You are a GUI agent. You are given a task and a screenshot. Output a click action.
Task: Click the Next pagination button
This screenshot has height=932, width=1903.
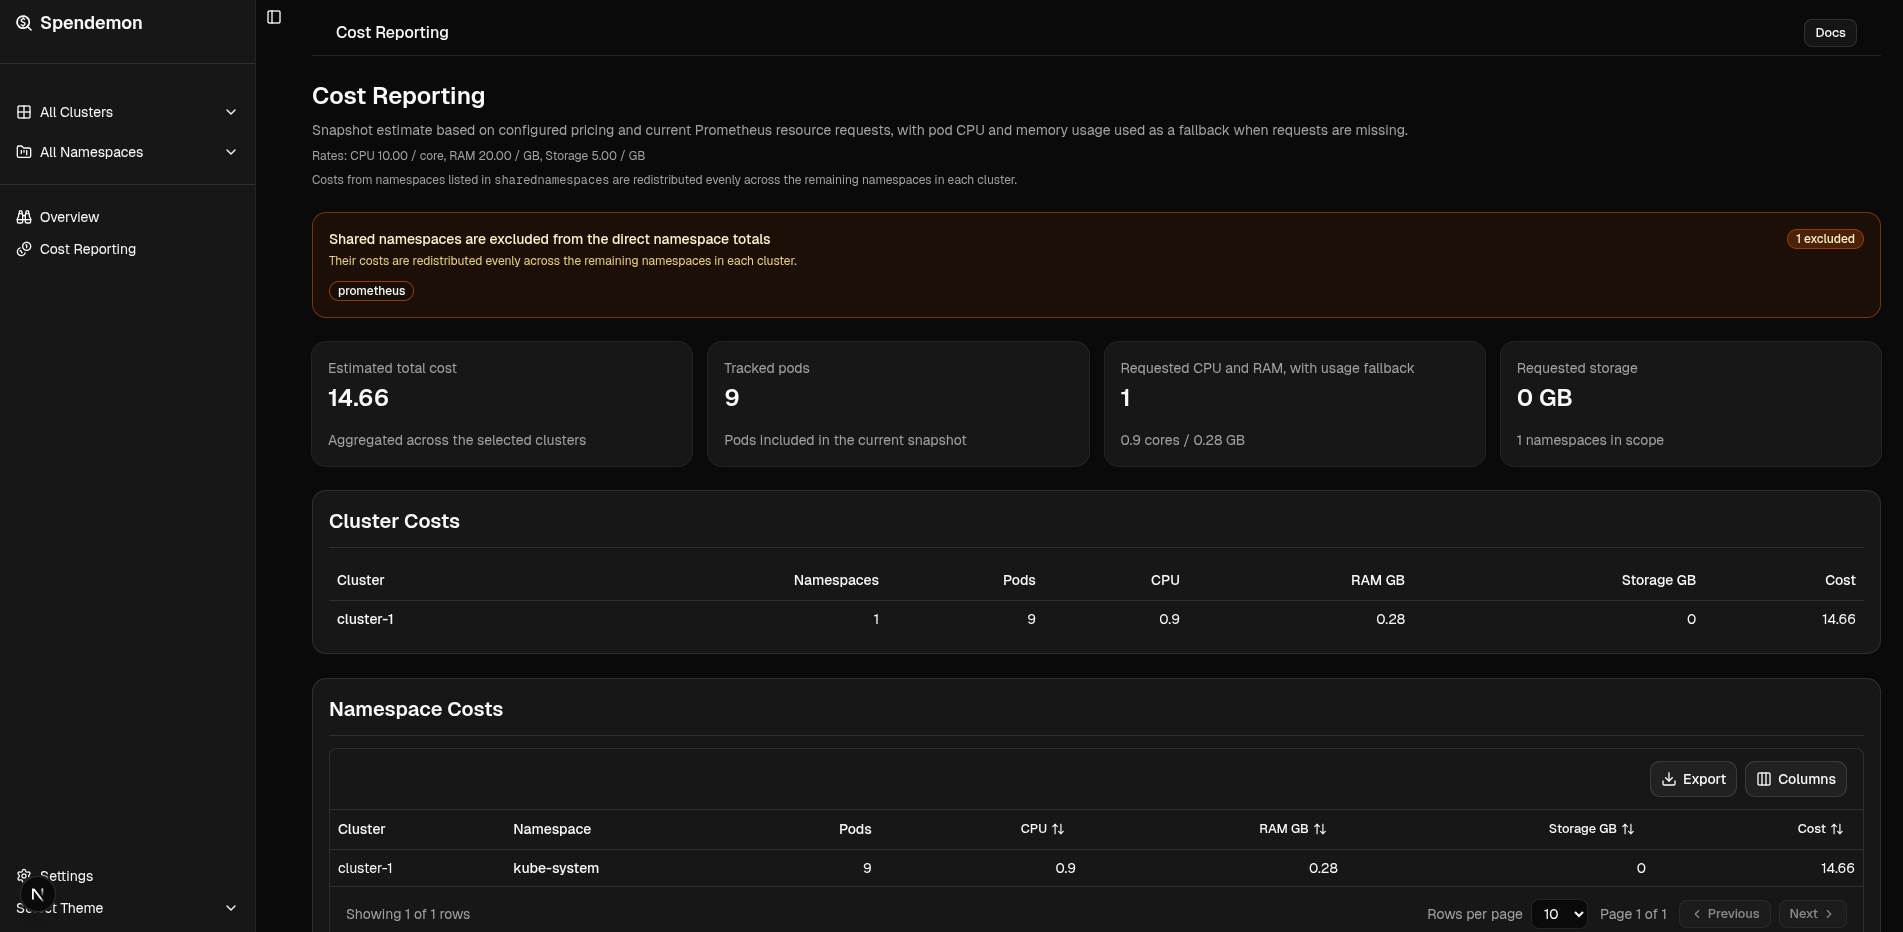point(1811,913)
